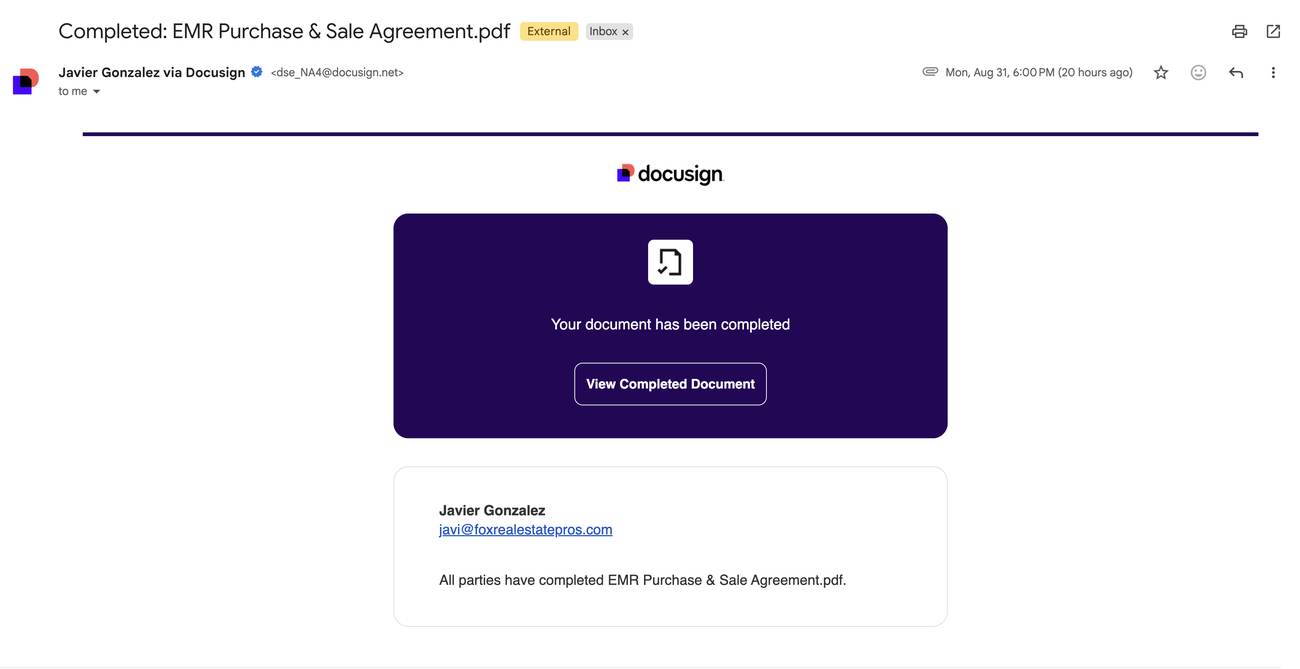Click the docusign logo in the email
The image size is (1300, 669).
click(670, 174)
